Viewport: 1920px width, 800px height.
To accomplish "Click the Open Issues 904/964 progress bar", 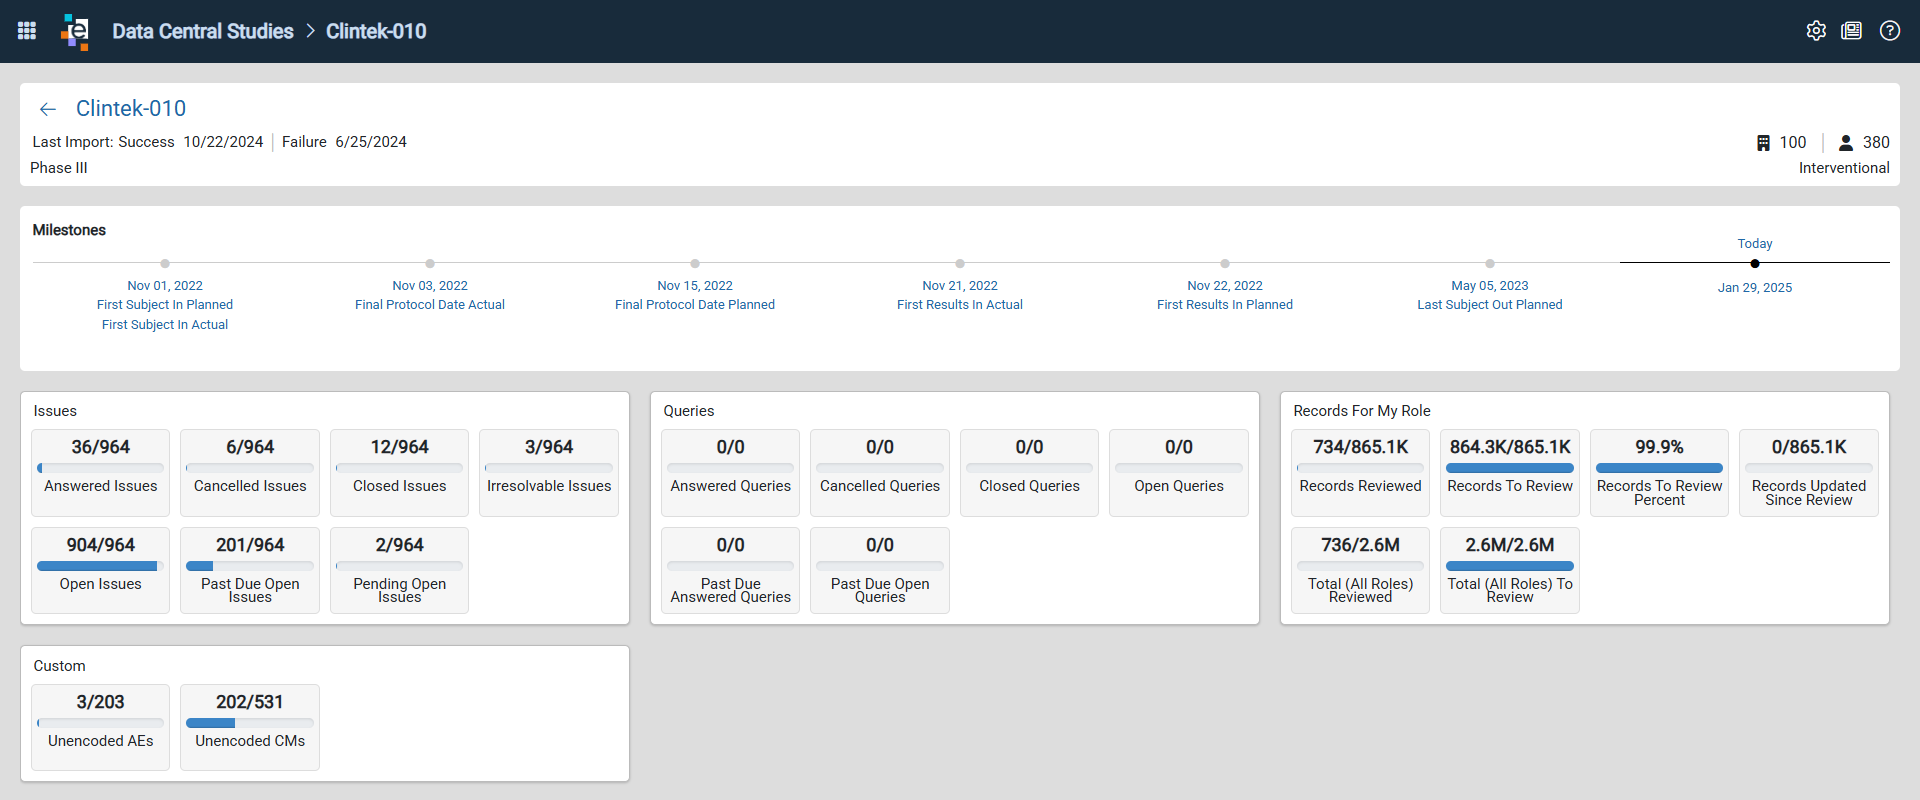I will point(100,566).
